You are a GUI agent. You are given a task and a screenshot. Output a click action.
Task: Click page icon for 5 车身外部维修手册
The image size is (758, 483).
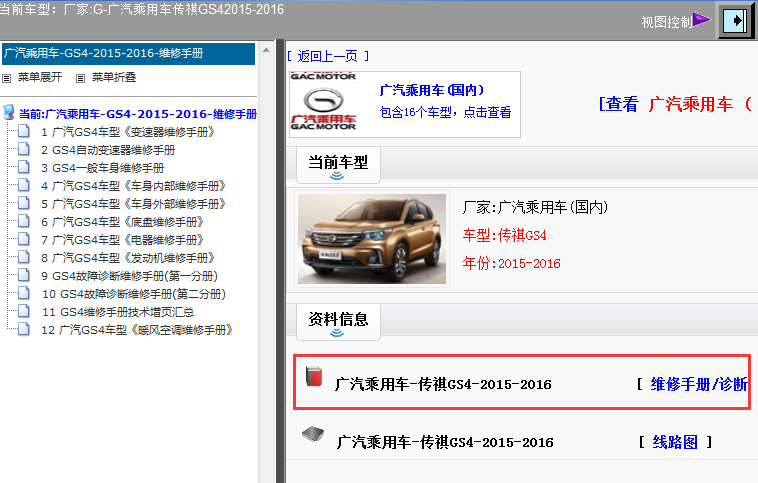[24, 203]
